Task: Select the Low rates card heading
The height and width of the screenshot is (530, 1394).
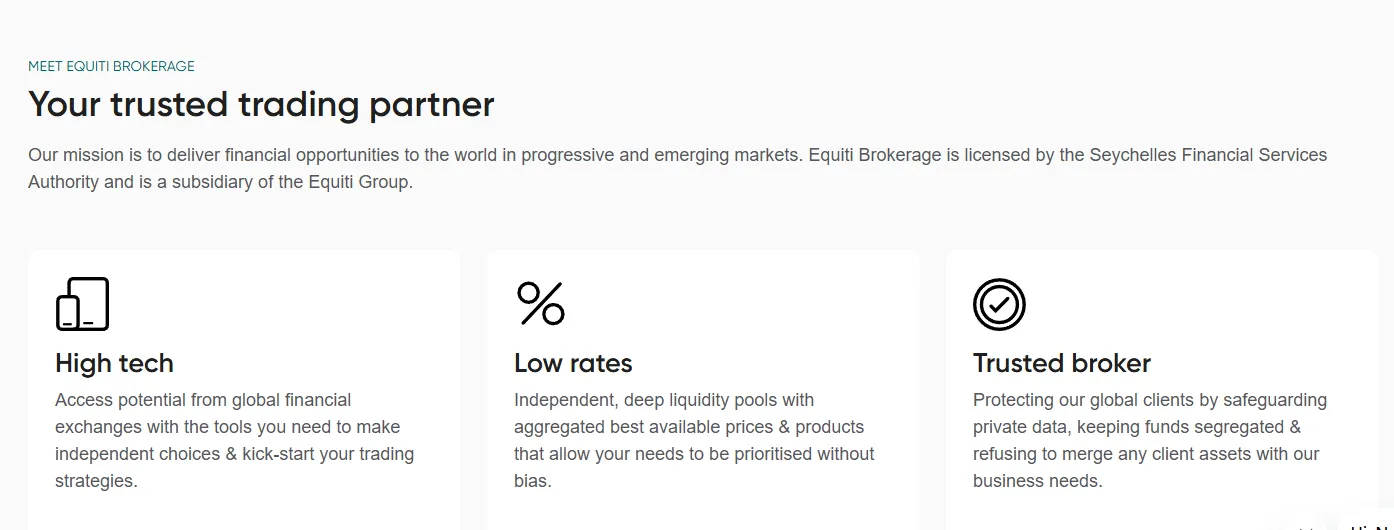Action: 573,363
